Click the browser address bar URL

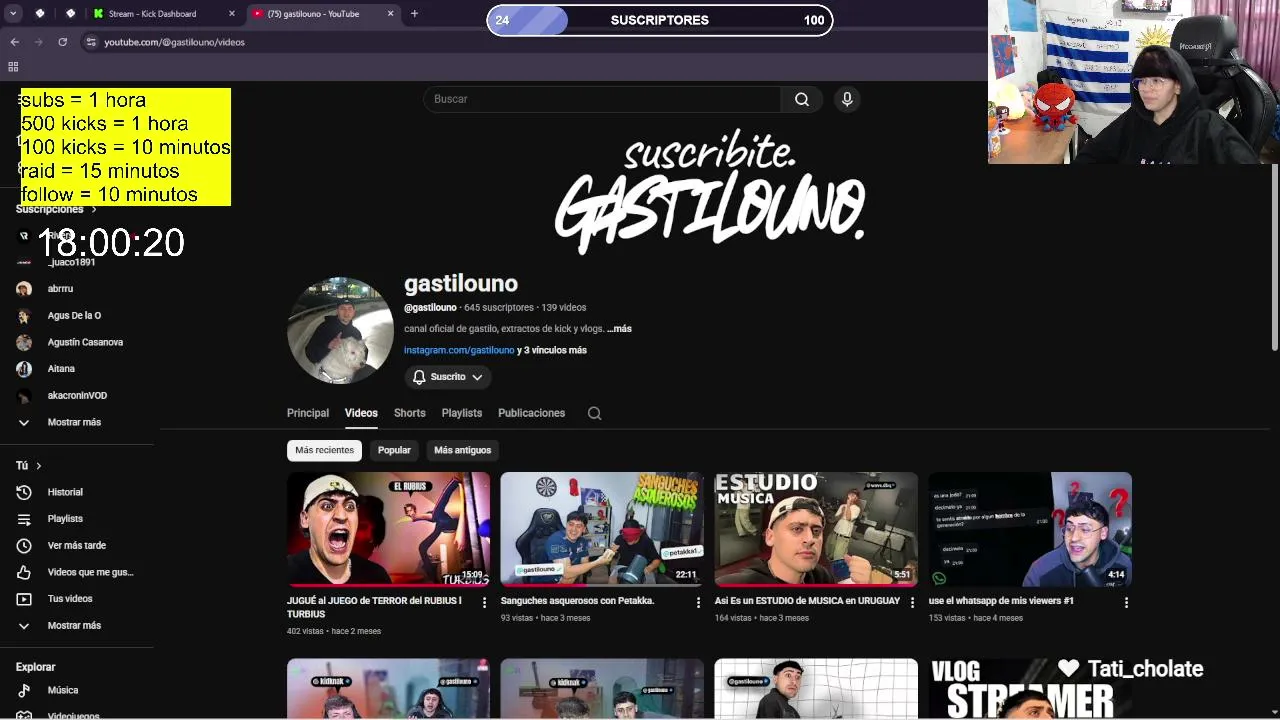coord(175,42)
